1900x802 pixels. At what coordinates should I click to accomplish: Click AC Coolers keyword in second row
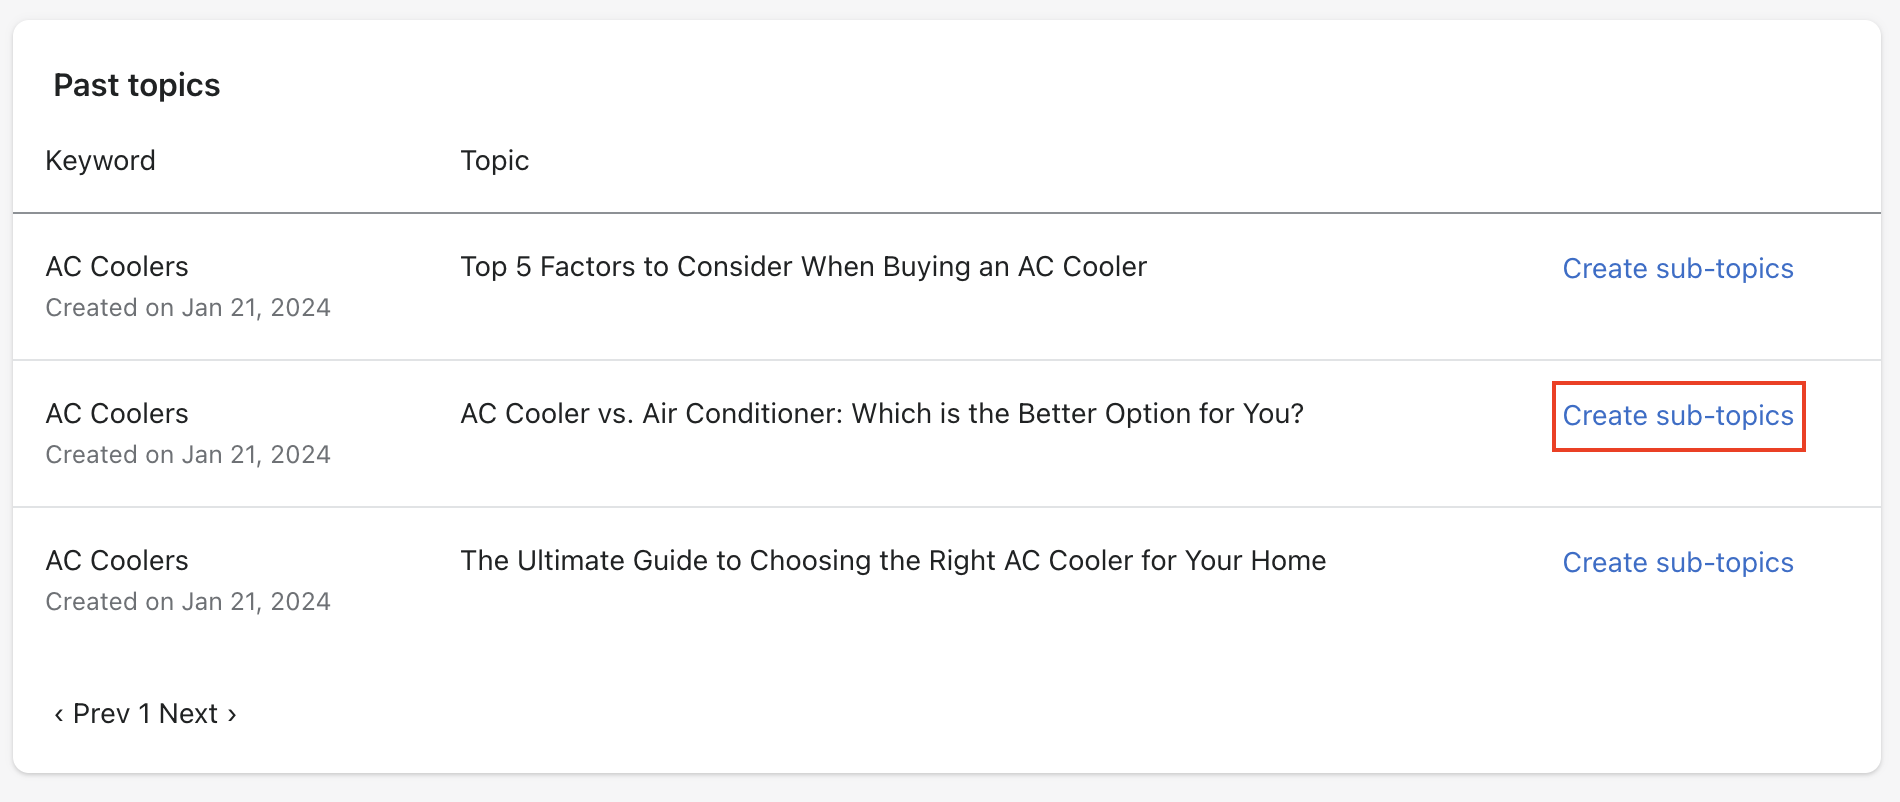(x=117, y=414)
